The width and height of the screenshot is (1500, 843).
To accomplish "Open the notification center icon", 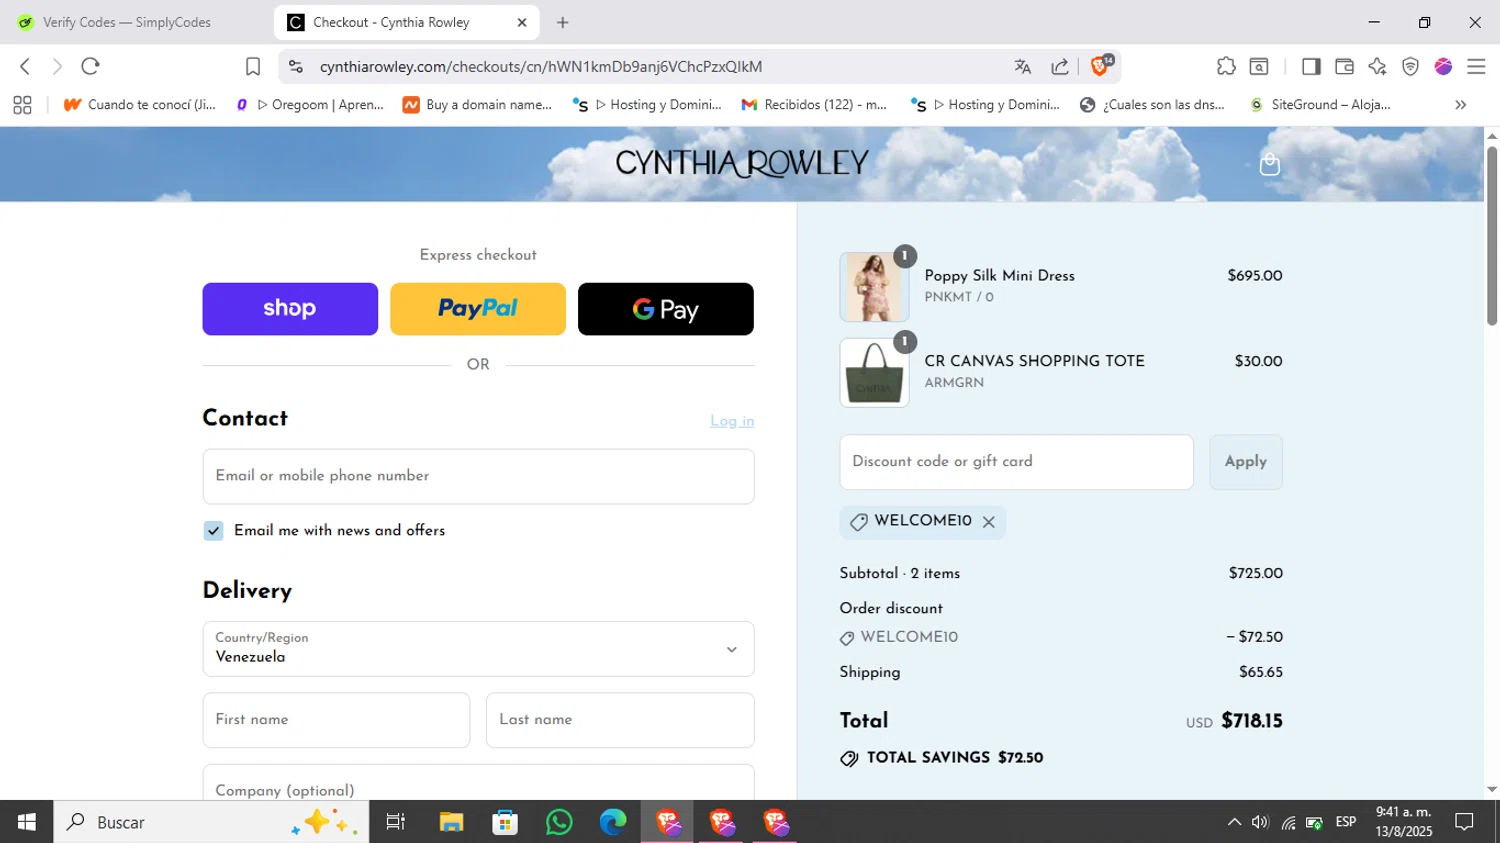I will tap(1464, 822).
